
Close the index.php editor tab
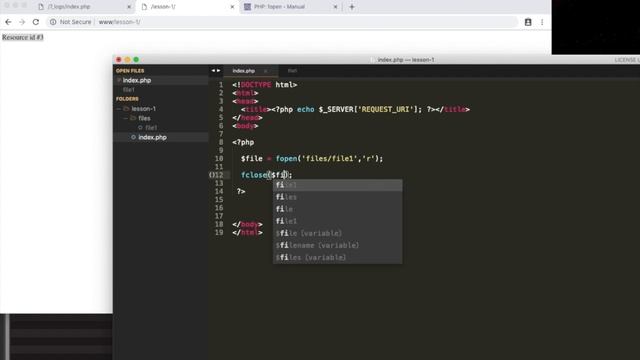click(x=266, y=71)
